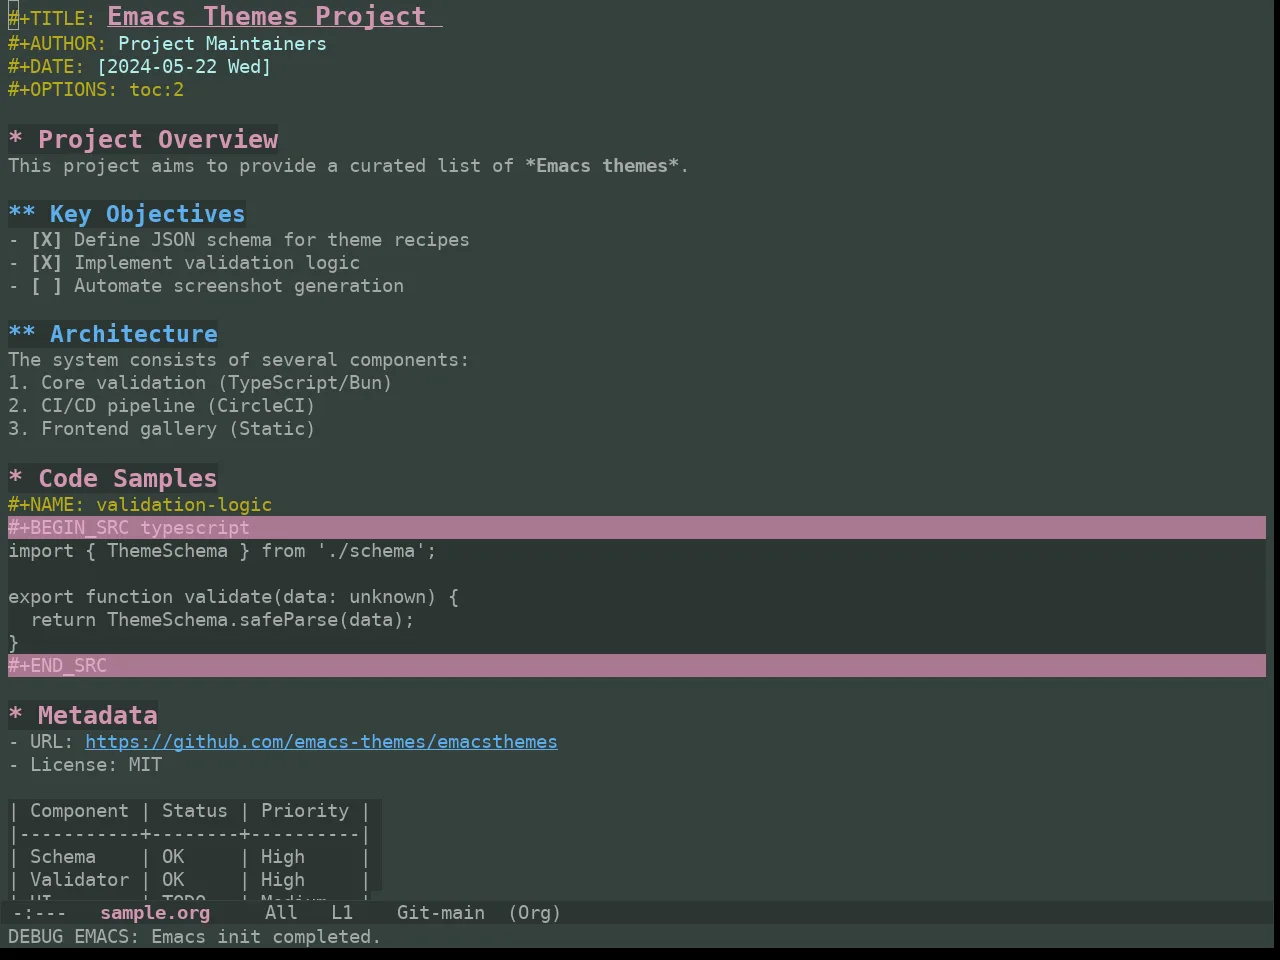The height and width of the screenshot is (960, 1280).
Task: Click the High priority in Validator row
Action: [283, 880]
